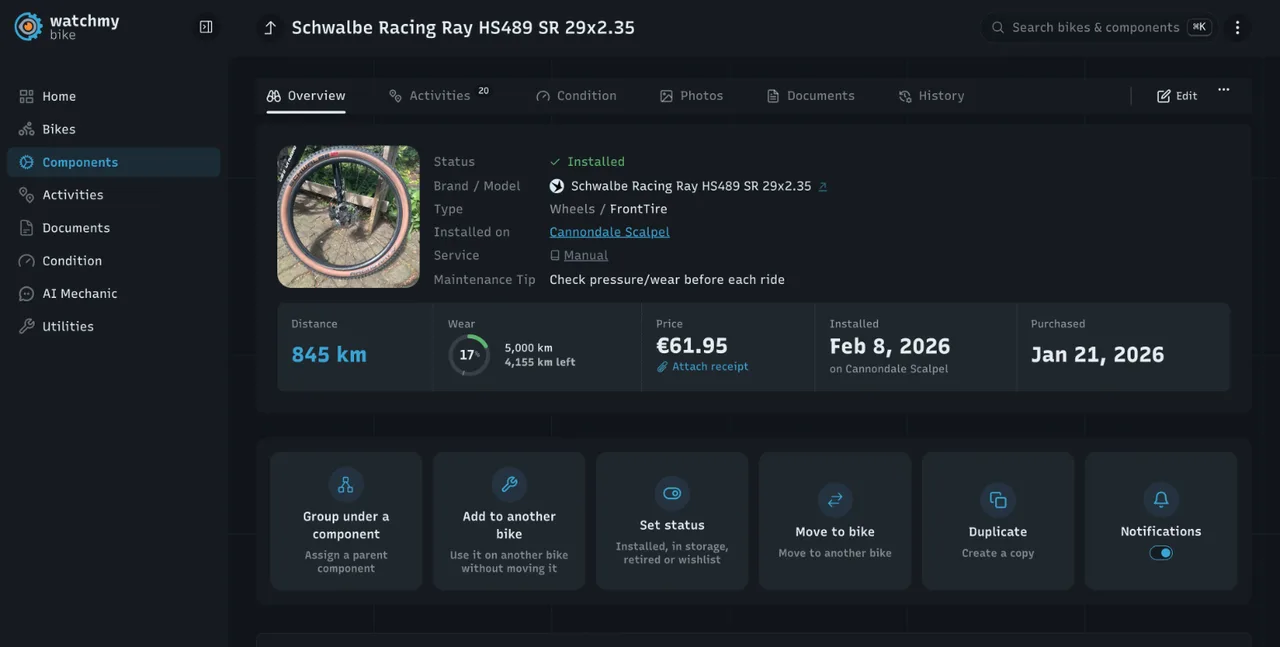Click the FrontTire type text

point(638,209)
